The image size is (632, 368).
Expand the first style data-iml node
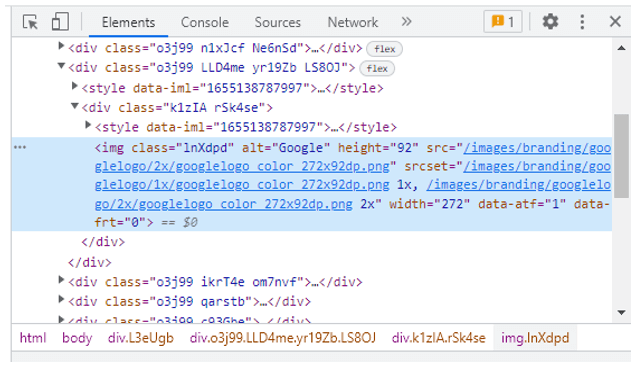coord(74,85)
